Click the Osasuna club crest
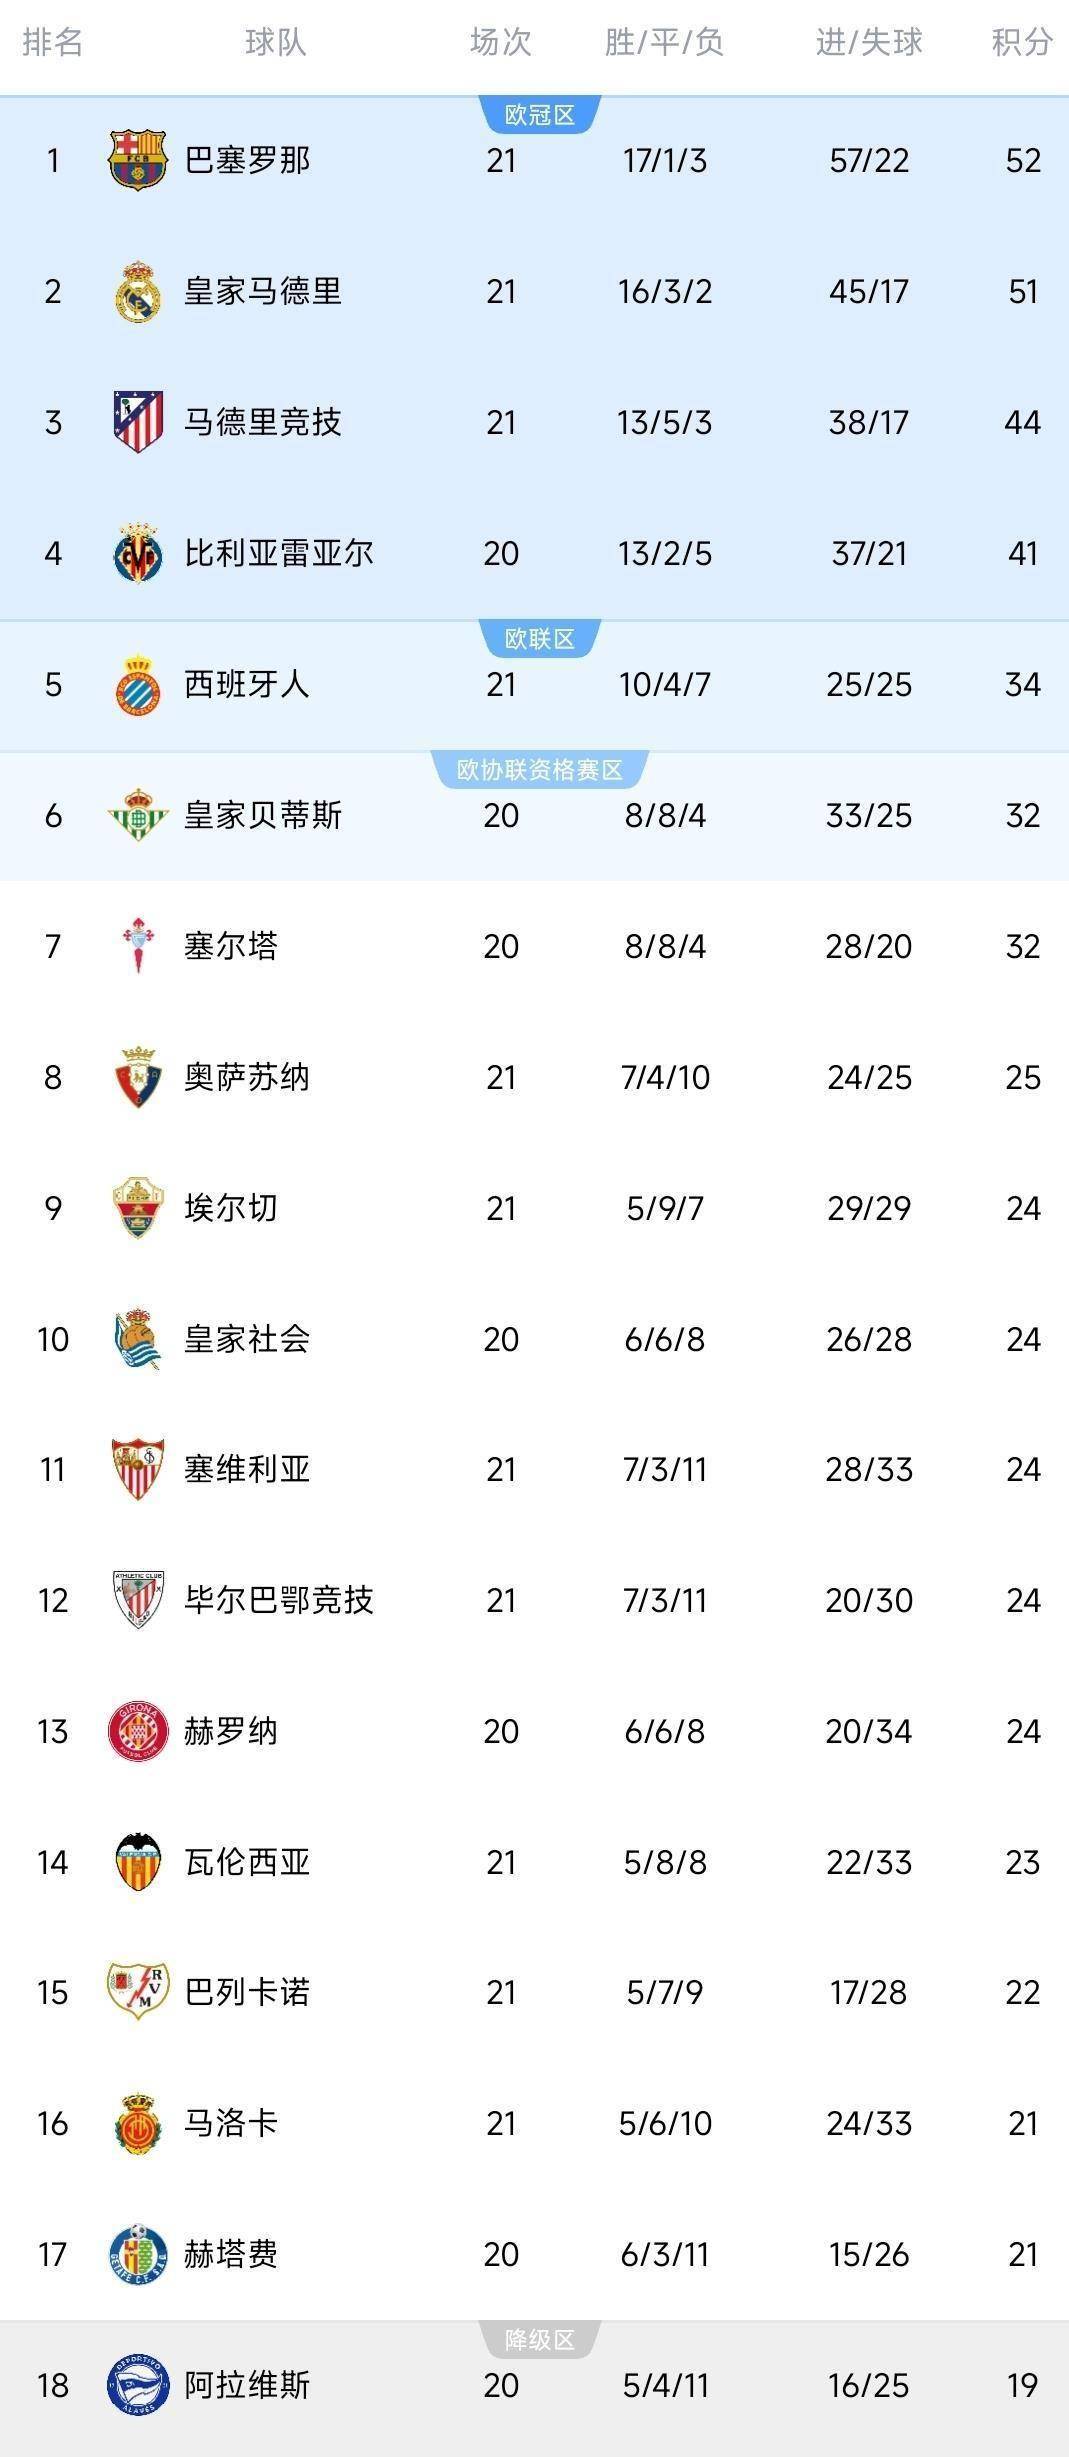The width and height of the screenshot is (1069, 2457). pos(137,1077)
